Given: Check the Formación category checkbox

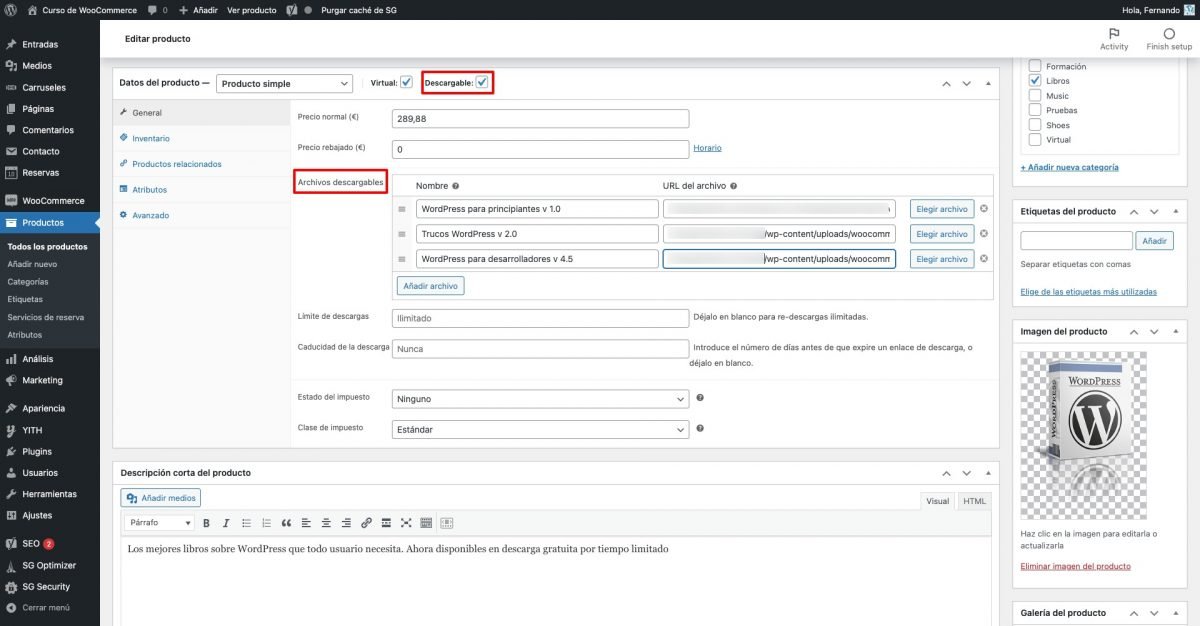Looking at the screenshot, I should [x=1035, y=66].
